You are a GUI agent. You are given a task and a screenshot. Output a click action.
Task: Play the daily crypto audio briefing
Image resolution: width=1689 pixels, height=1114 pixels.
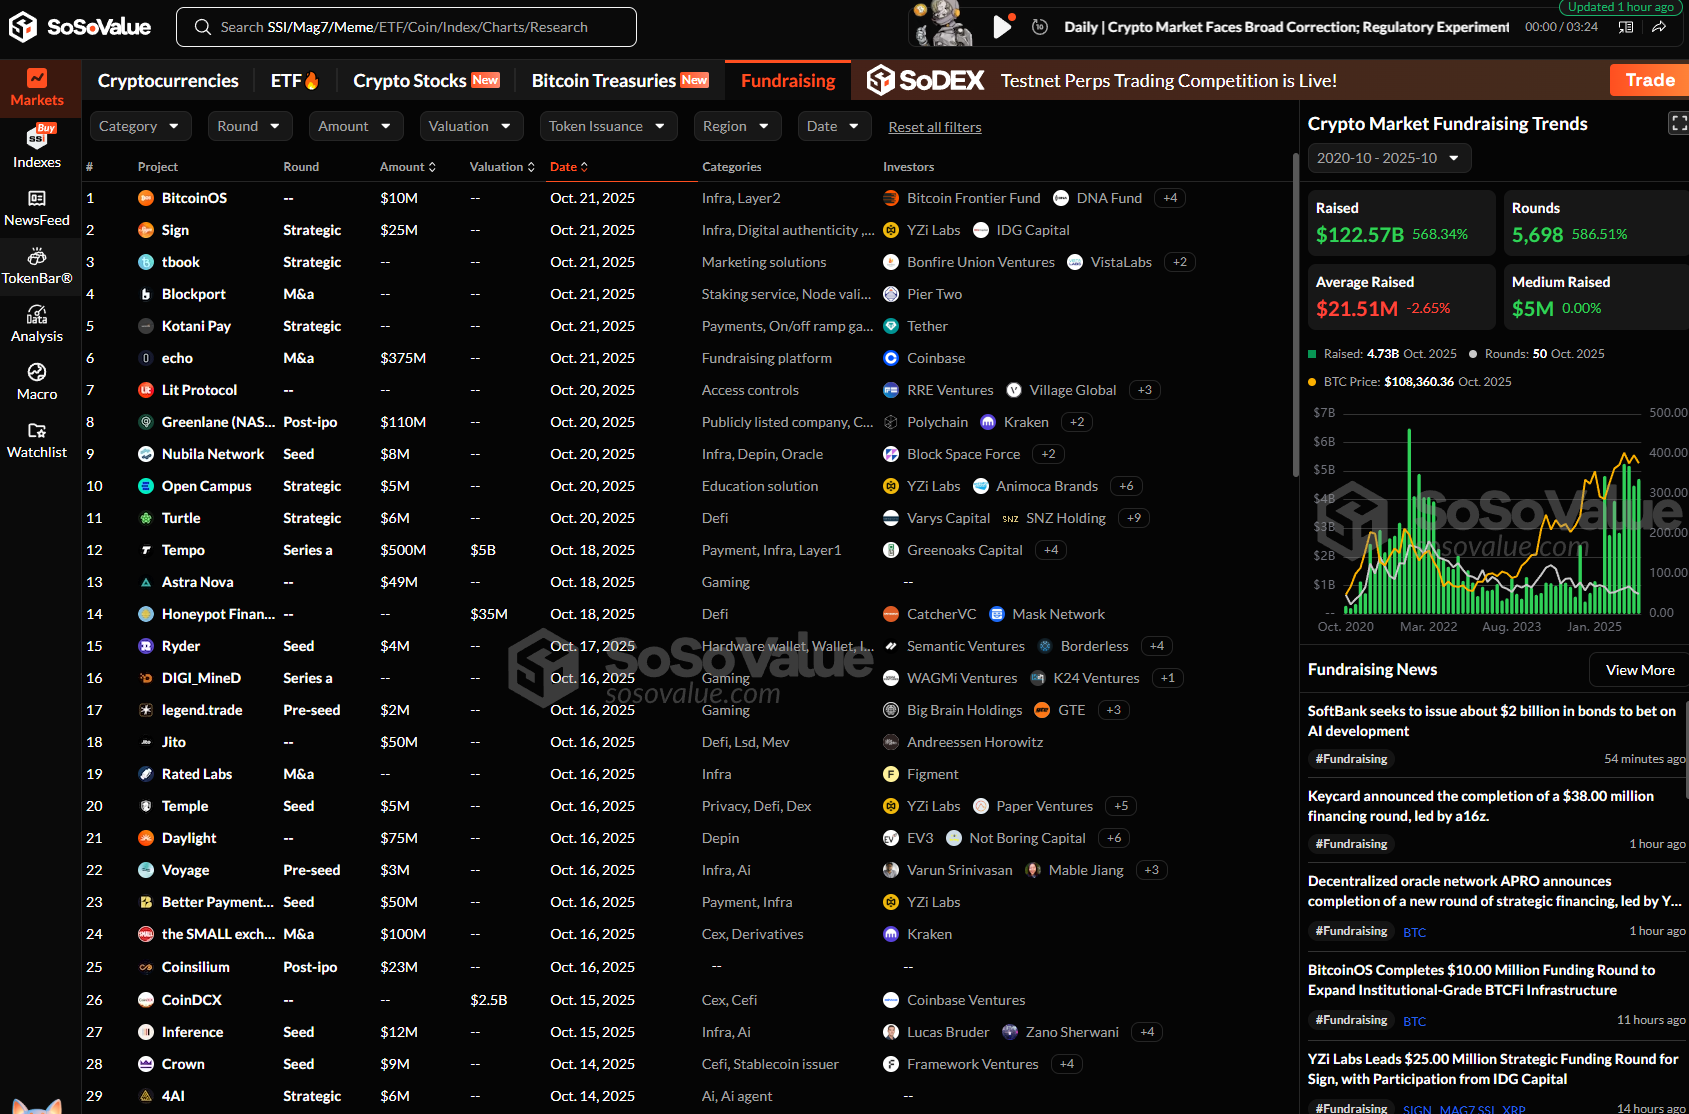[1001, 27]
